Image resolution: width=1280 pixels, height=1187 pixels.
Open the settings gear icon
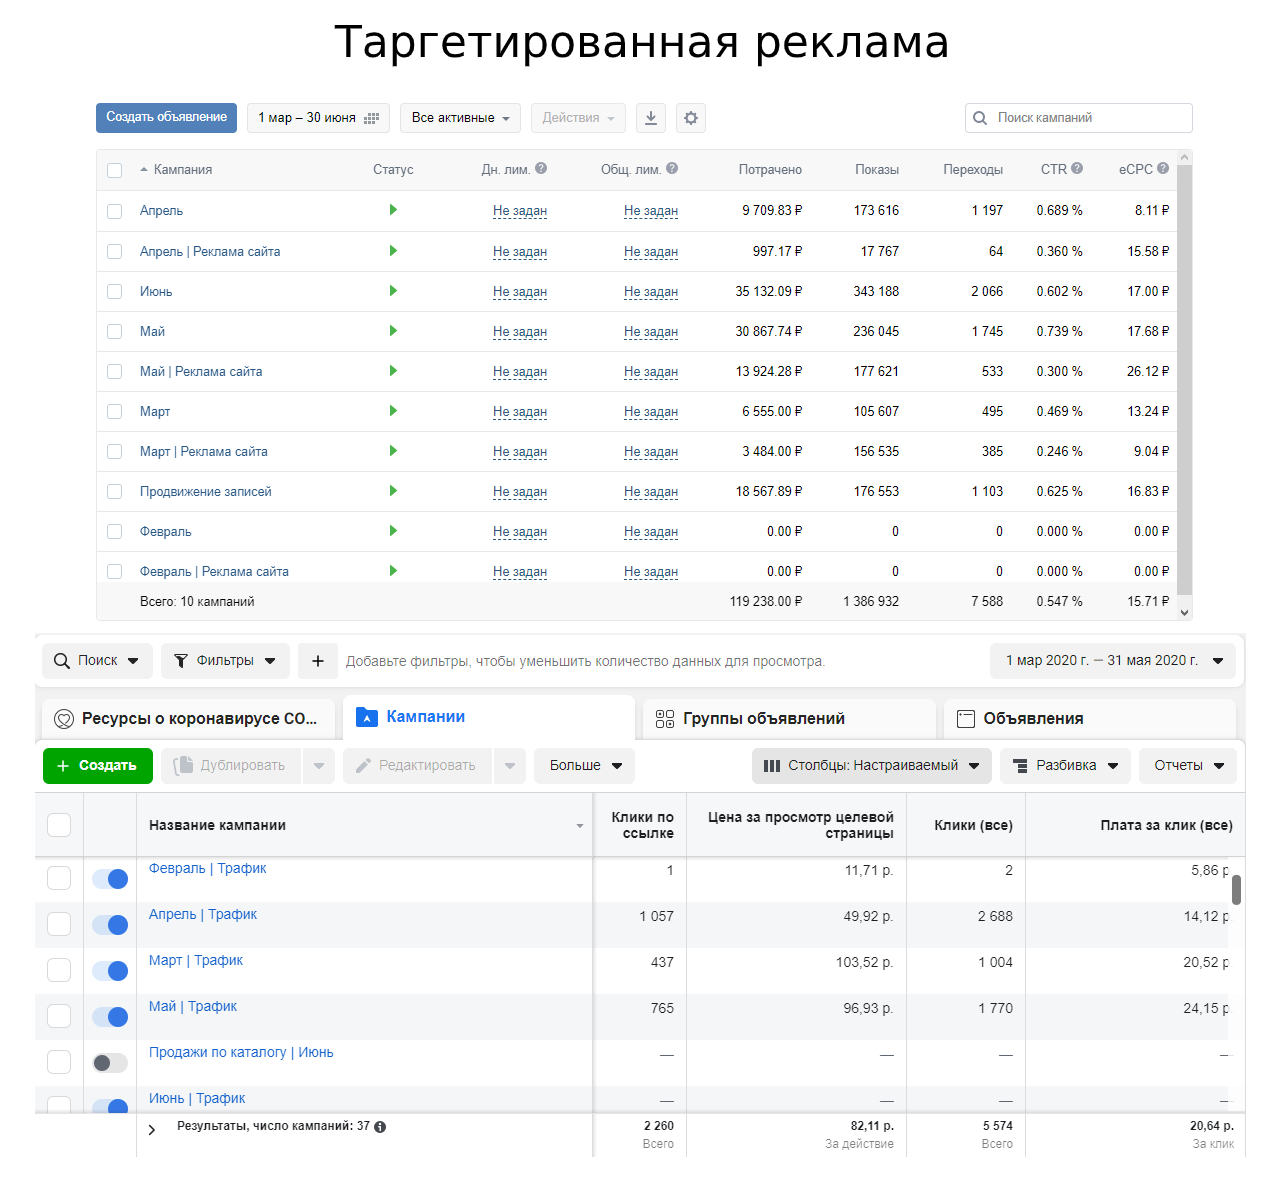point(691,118)
